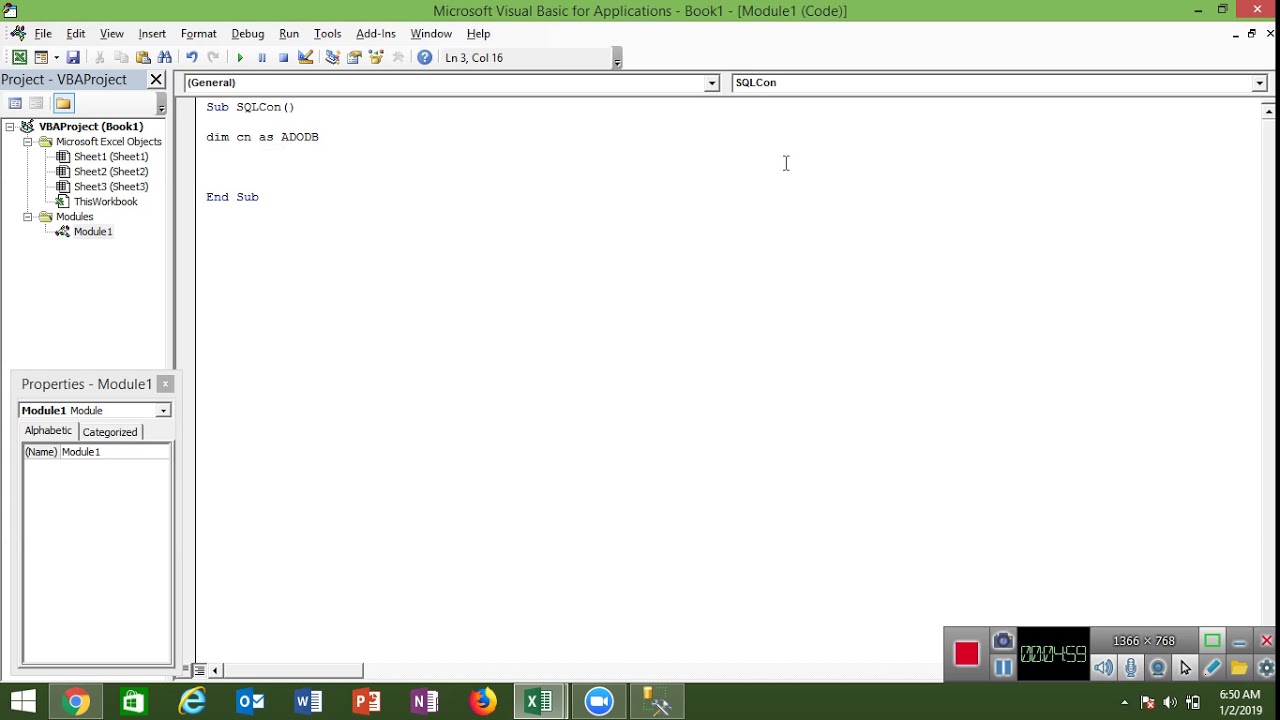
Task: Collapse the Modules folder node
Action: (28, 217)
